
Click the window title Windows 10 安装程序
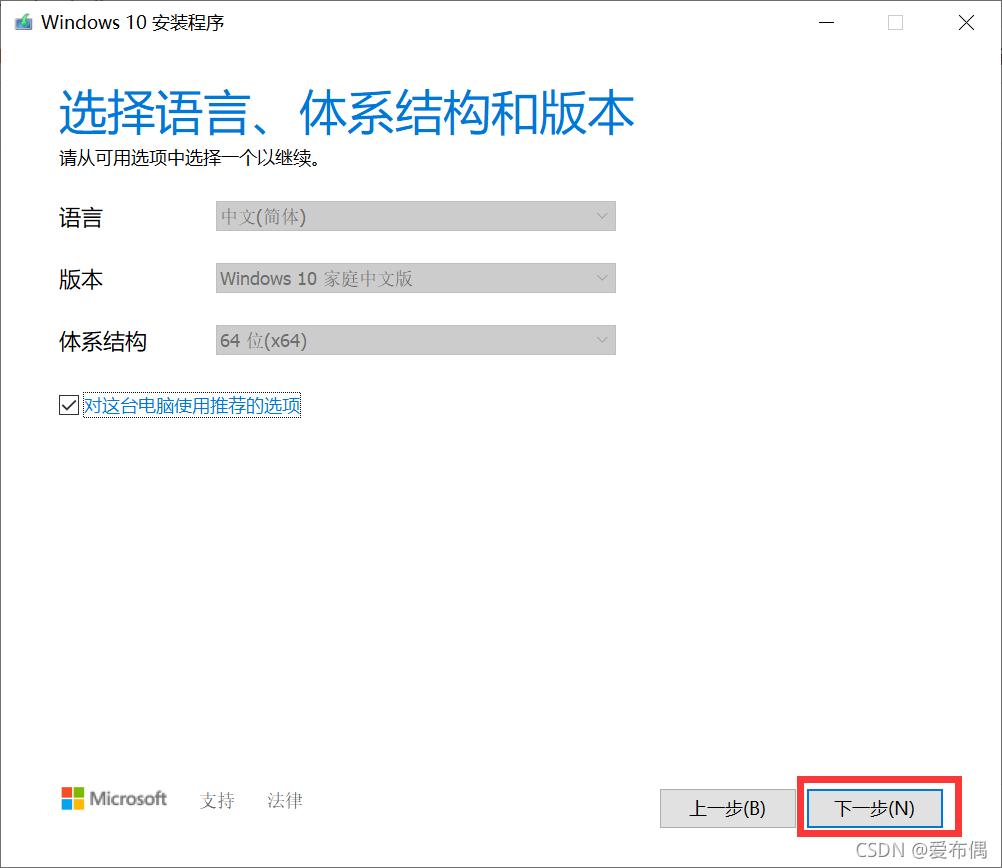(132, 23)
